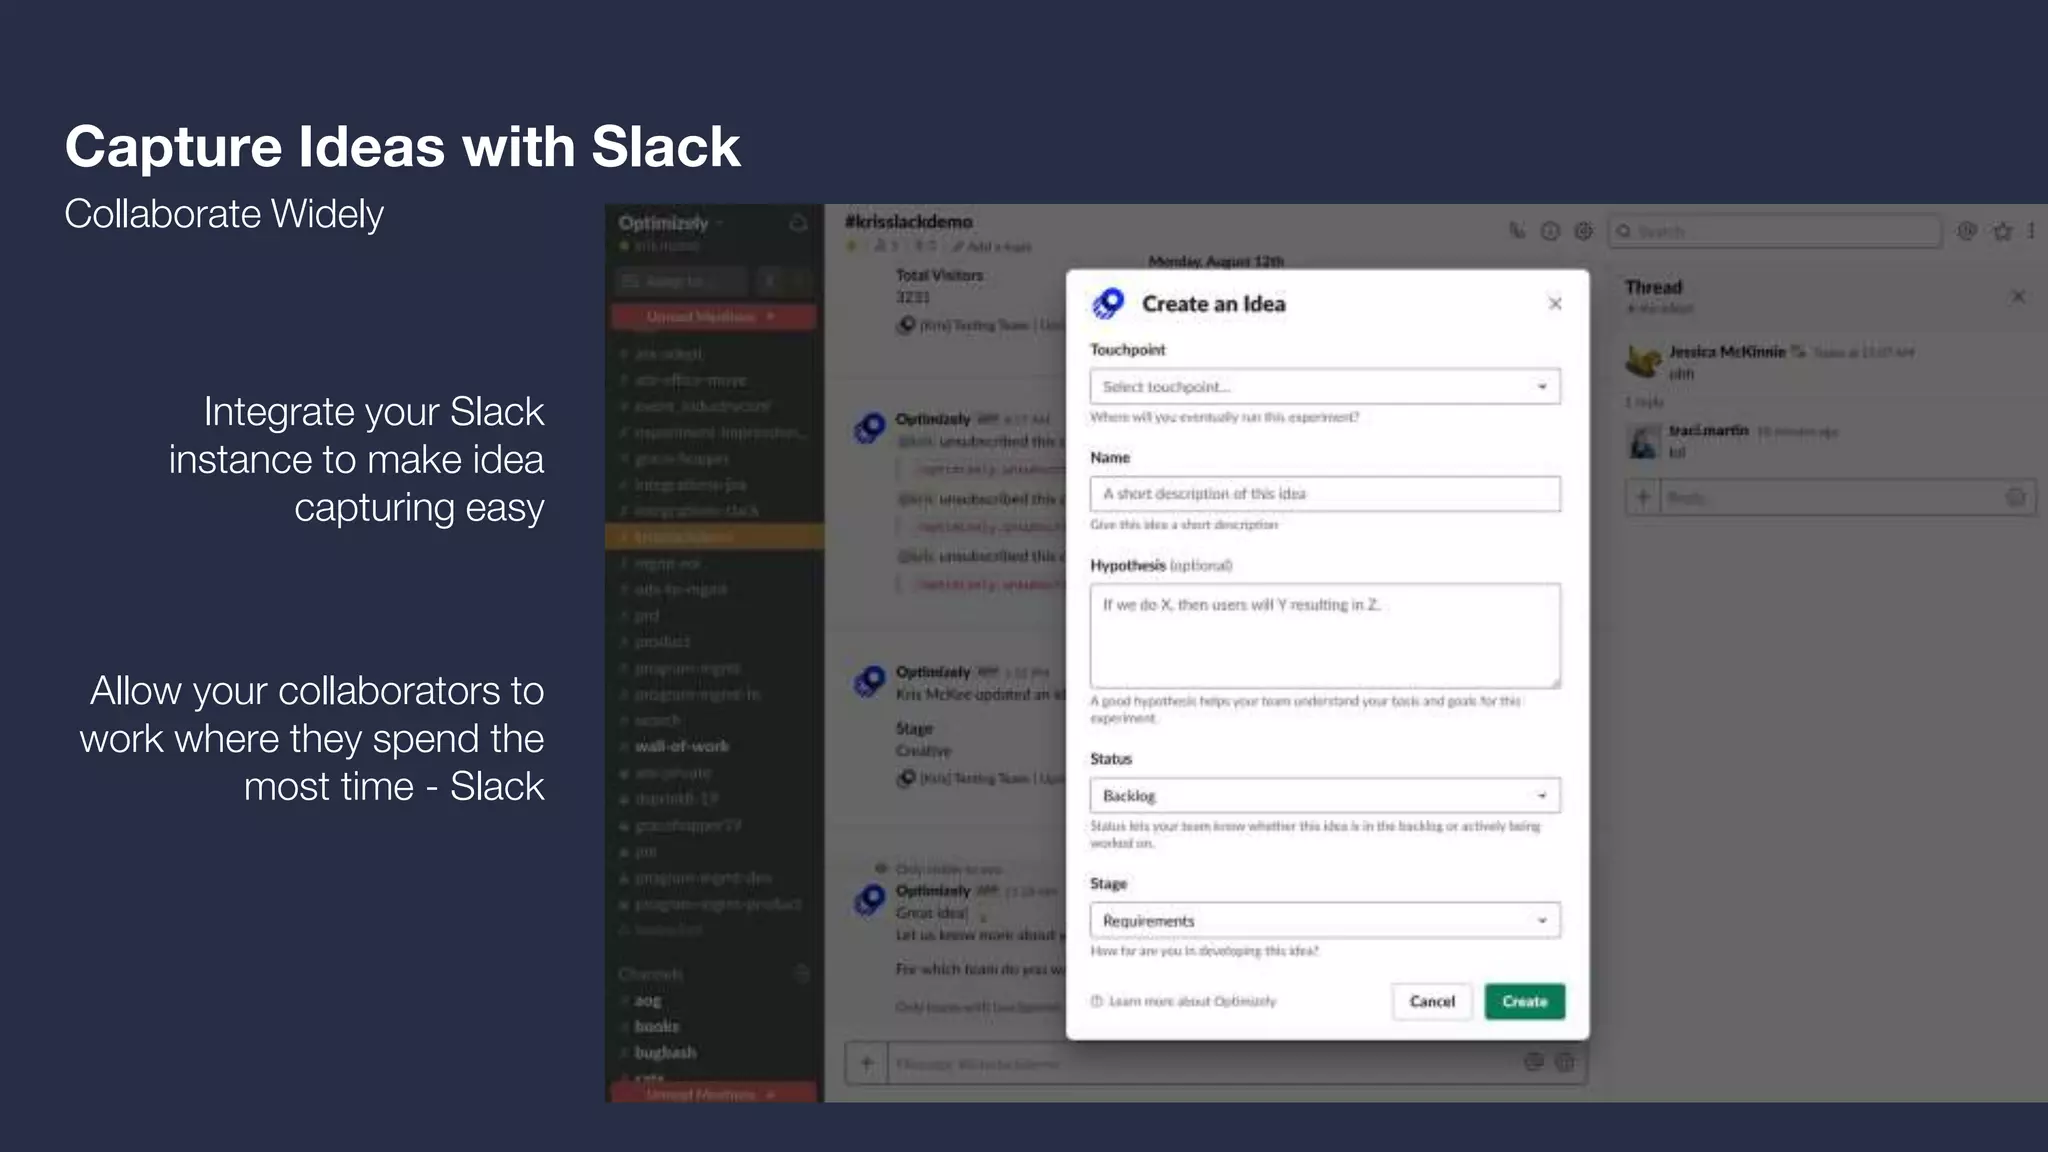Viewport: 2048px width, 1152px height.
Task: Click Optimizely app avatar on updated message
Action: click(870, 682)
